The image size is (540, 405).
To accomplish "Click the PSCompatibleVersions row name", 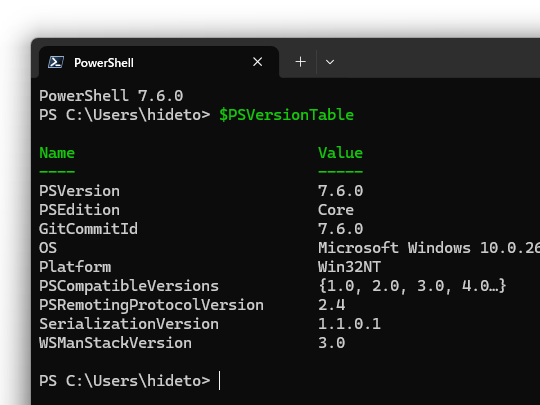I will (129, 286).
